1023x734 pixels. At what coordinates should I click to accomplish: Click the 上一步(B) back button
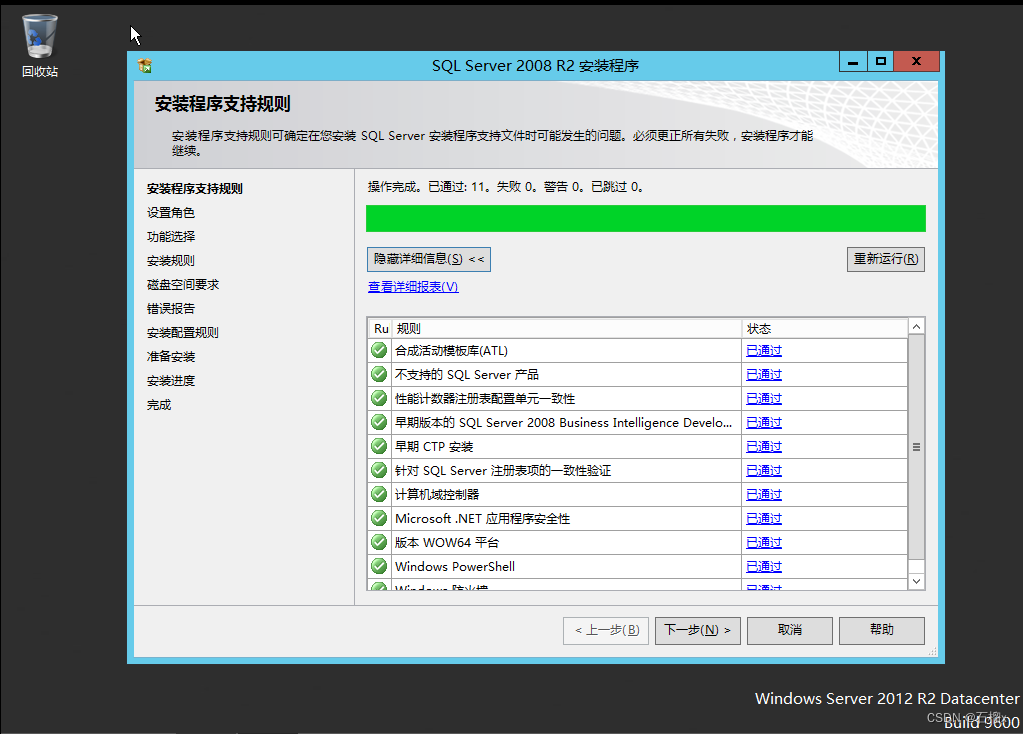[606, 630]
